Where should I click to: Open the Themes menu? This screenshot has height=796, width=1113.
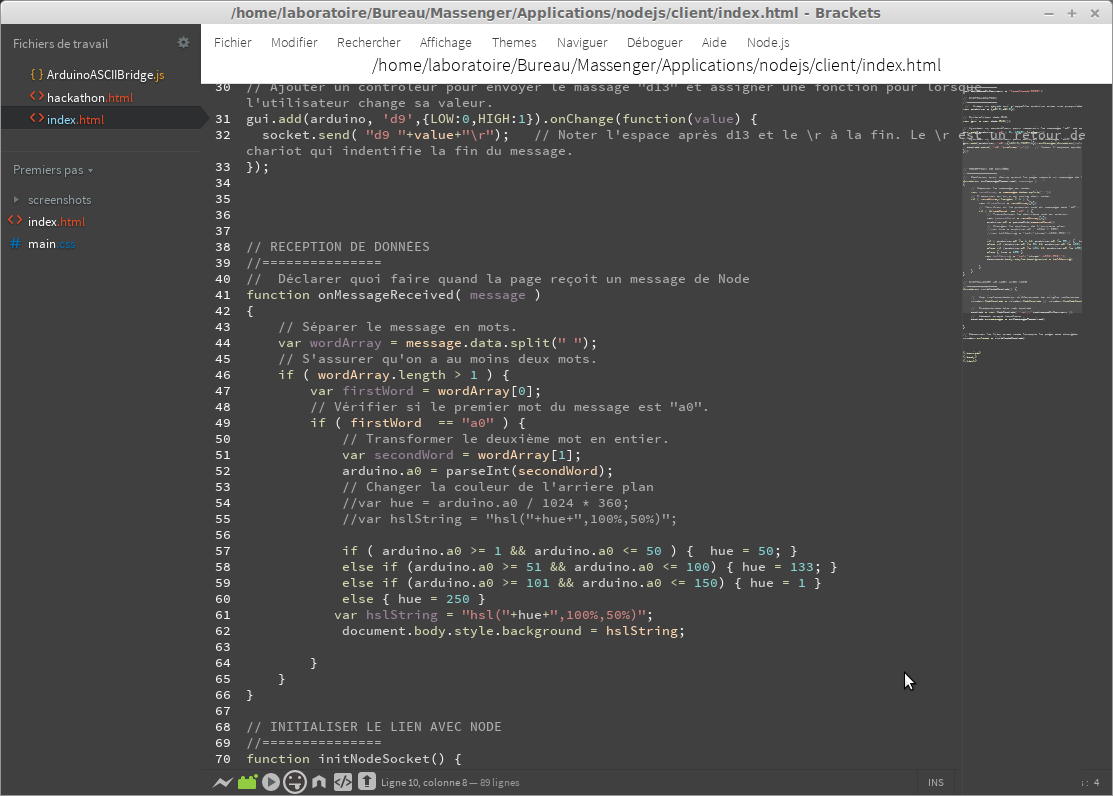coord(514,42)
